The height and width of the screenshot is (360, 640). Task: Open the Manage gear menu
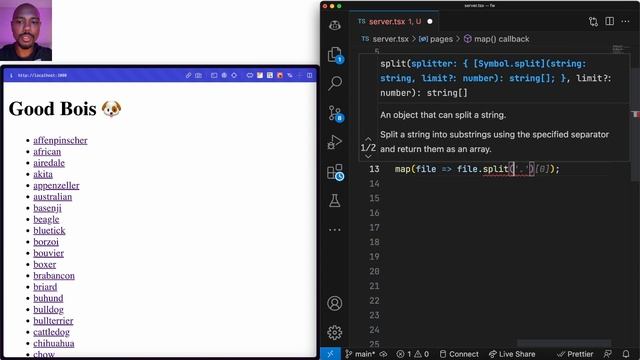(x=335, y=333)
